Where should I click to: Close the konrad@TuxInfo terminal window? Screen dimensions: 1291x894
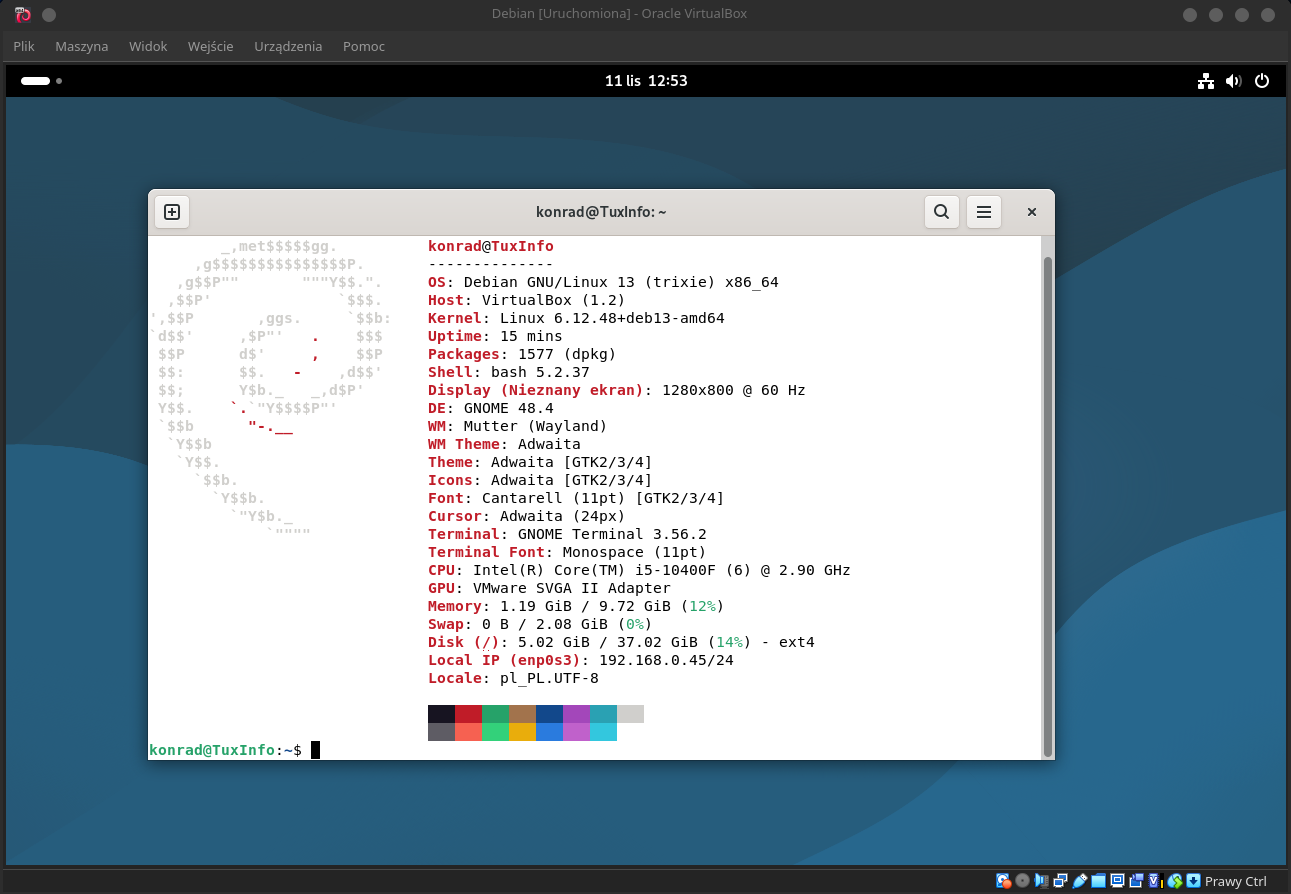coord(1032,212)
